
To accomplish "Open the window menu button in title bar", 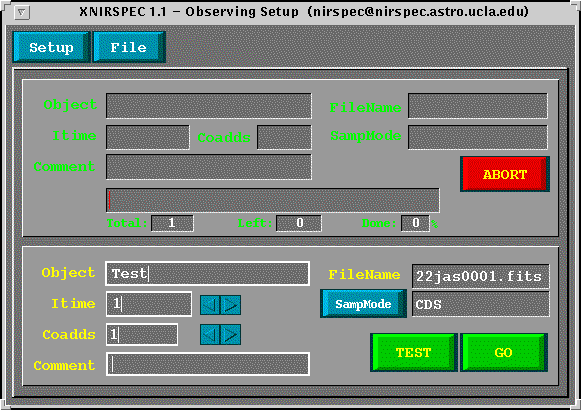I will pyautogui.click(x=22, y=13).
